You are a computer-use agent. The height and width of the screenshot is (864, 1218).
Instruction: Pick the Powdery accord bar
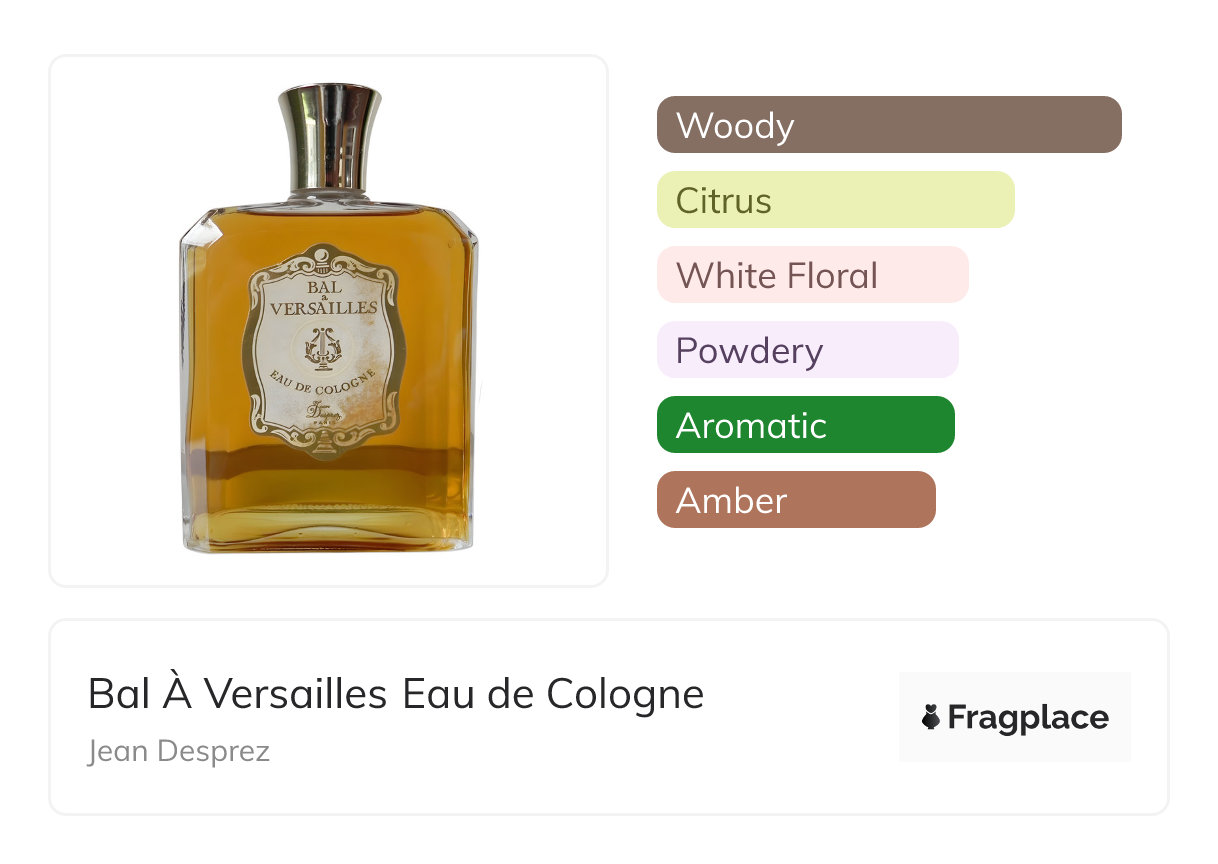click(808, 350)
